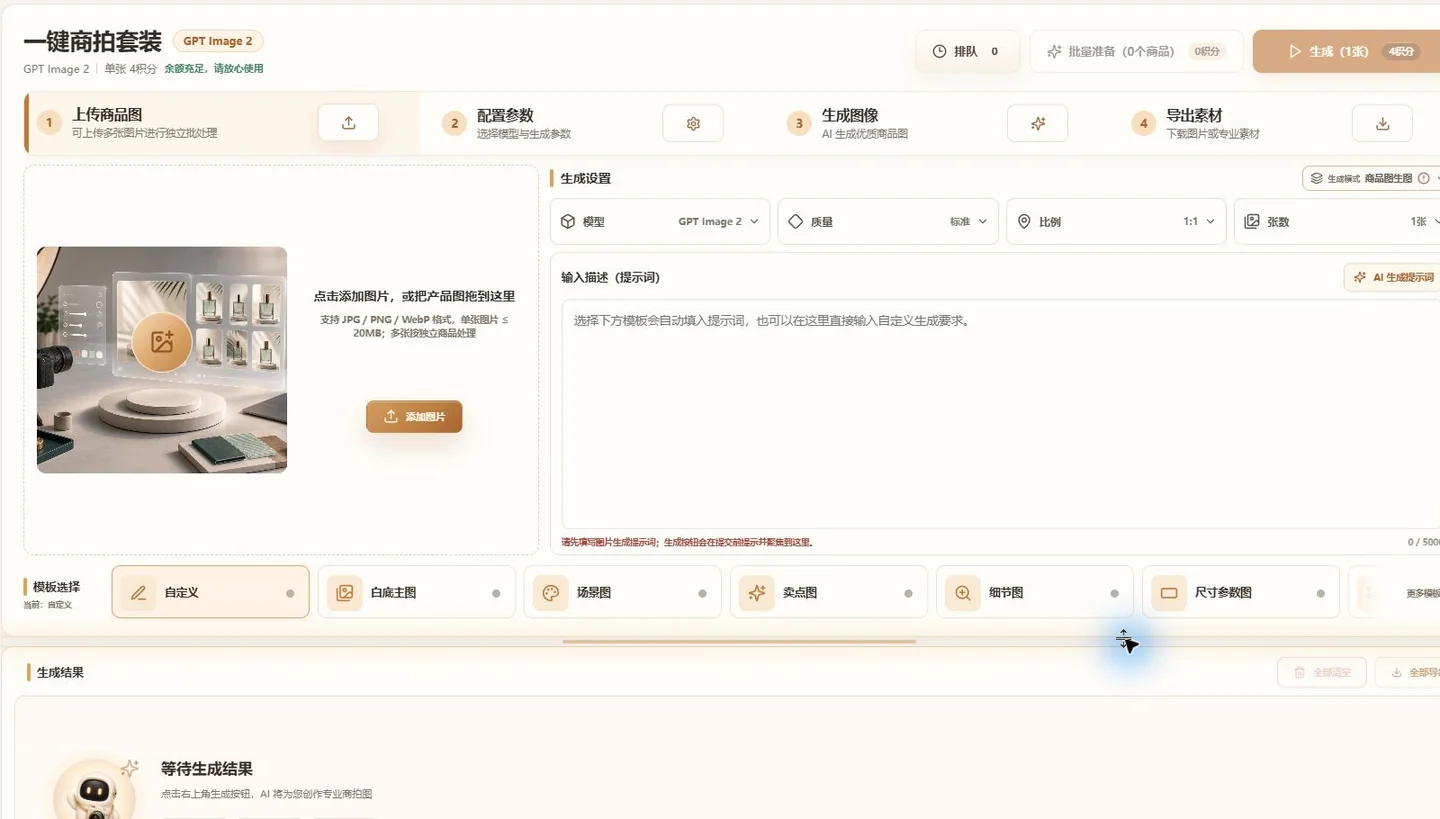Screen dimensions: 1440x819
Task: Select the 卖点图 template radio dot
Action: point(908,593)
